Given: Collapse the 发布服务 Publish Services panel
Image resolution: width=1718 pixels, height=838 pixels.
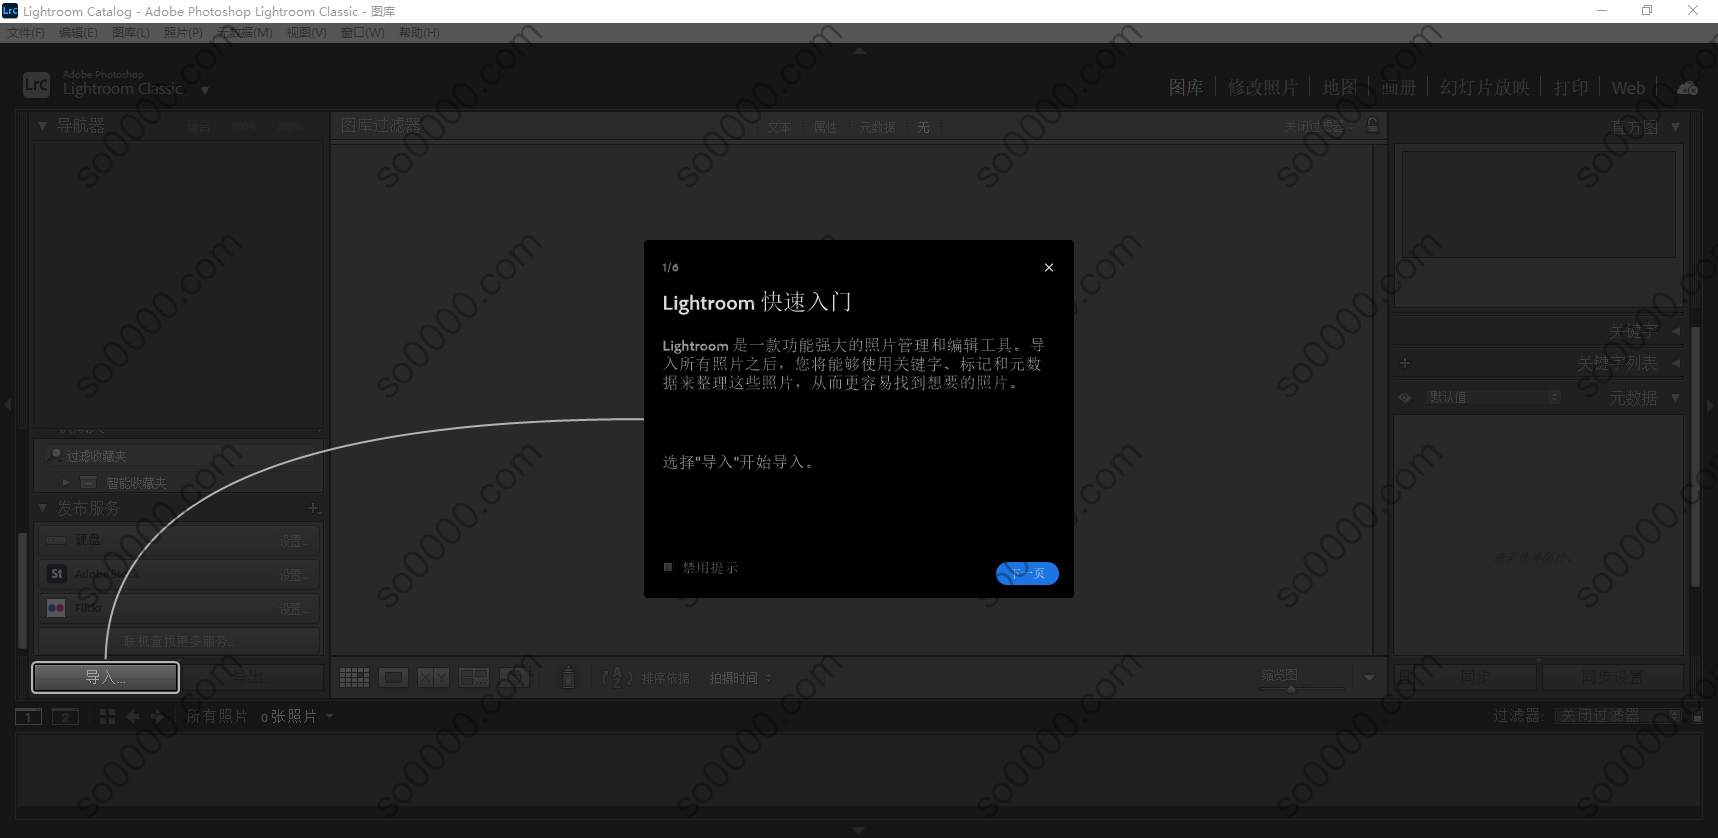Looking at the screenshot, I should coord(42,508).
